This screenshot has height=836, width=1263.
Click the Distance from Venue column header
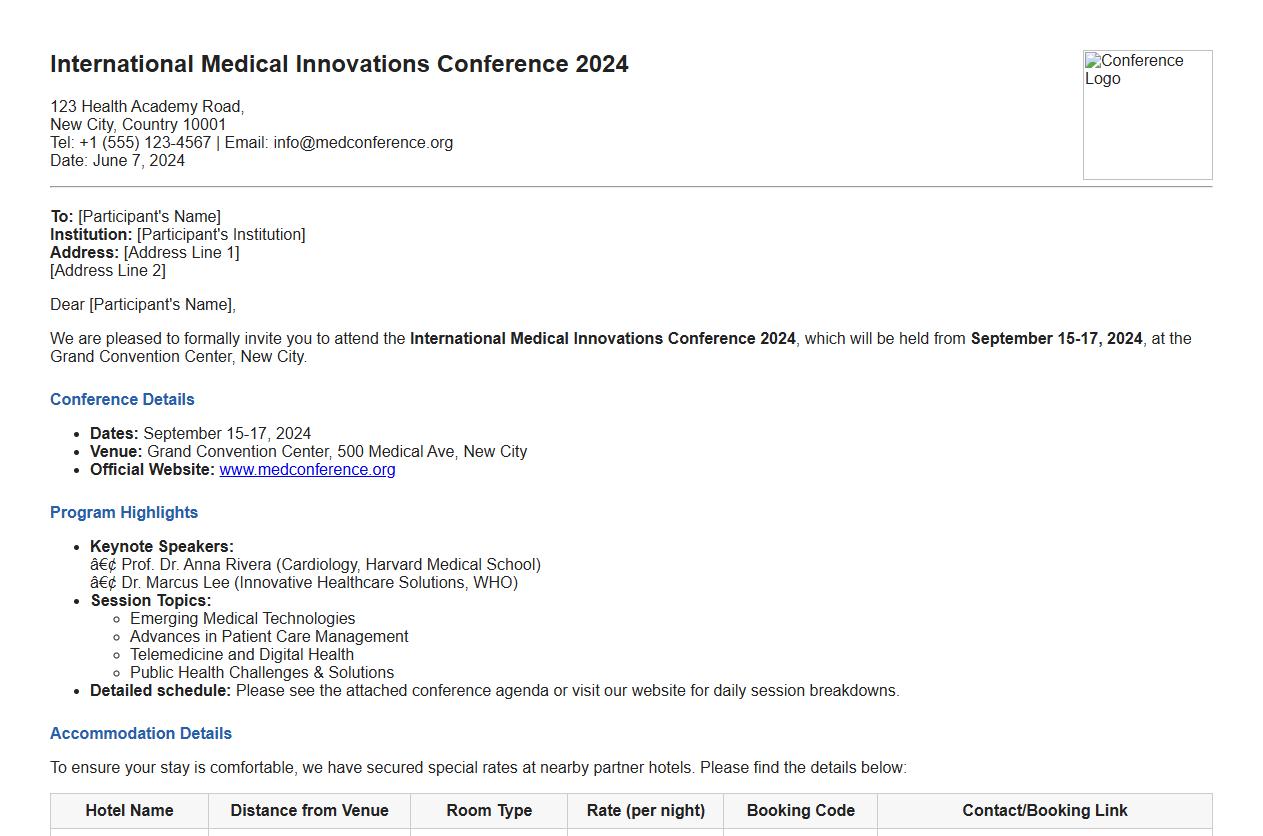coord(309,811)
